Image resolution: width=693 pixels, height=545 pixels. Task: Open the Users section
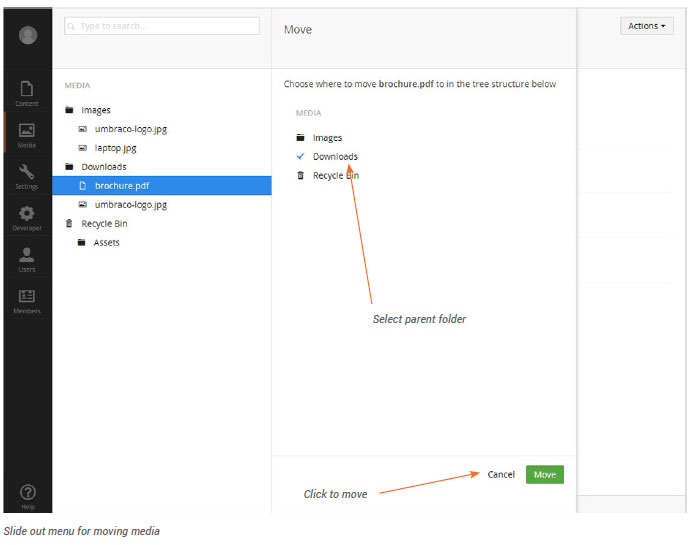click(x=27, y=260)
